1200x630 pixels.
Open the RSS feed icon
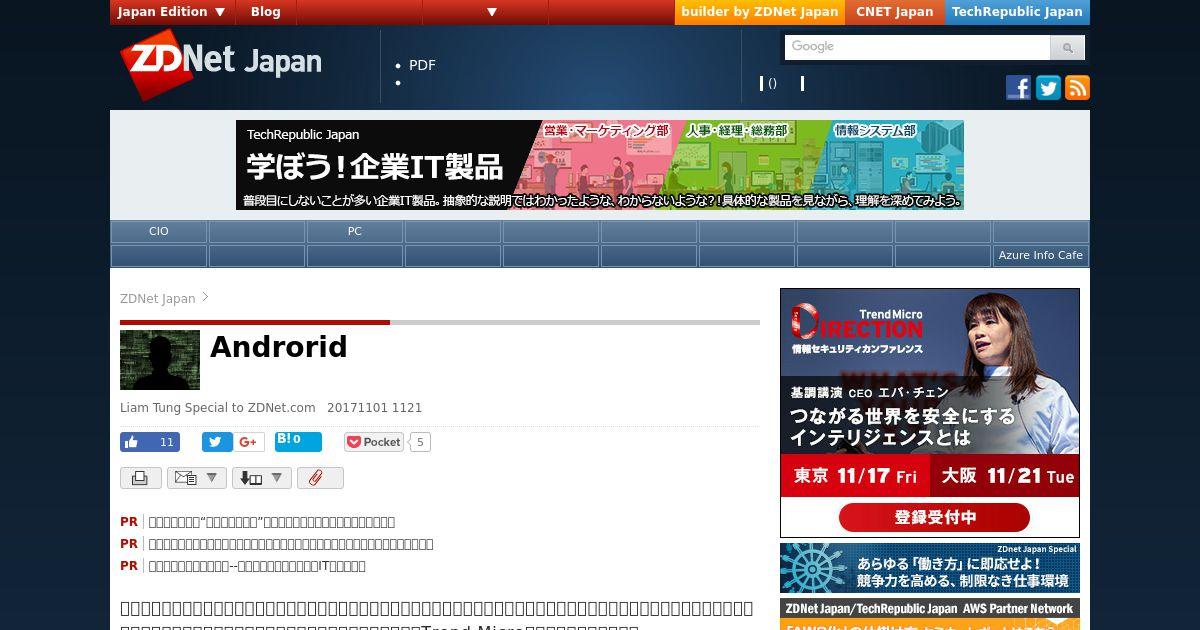pyautogui.click(x=1077, y=88)
